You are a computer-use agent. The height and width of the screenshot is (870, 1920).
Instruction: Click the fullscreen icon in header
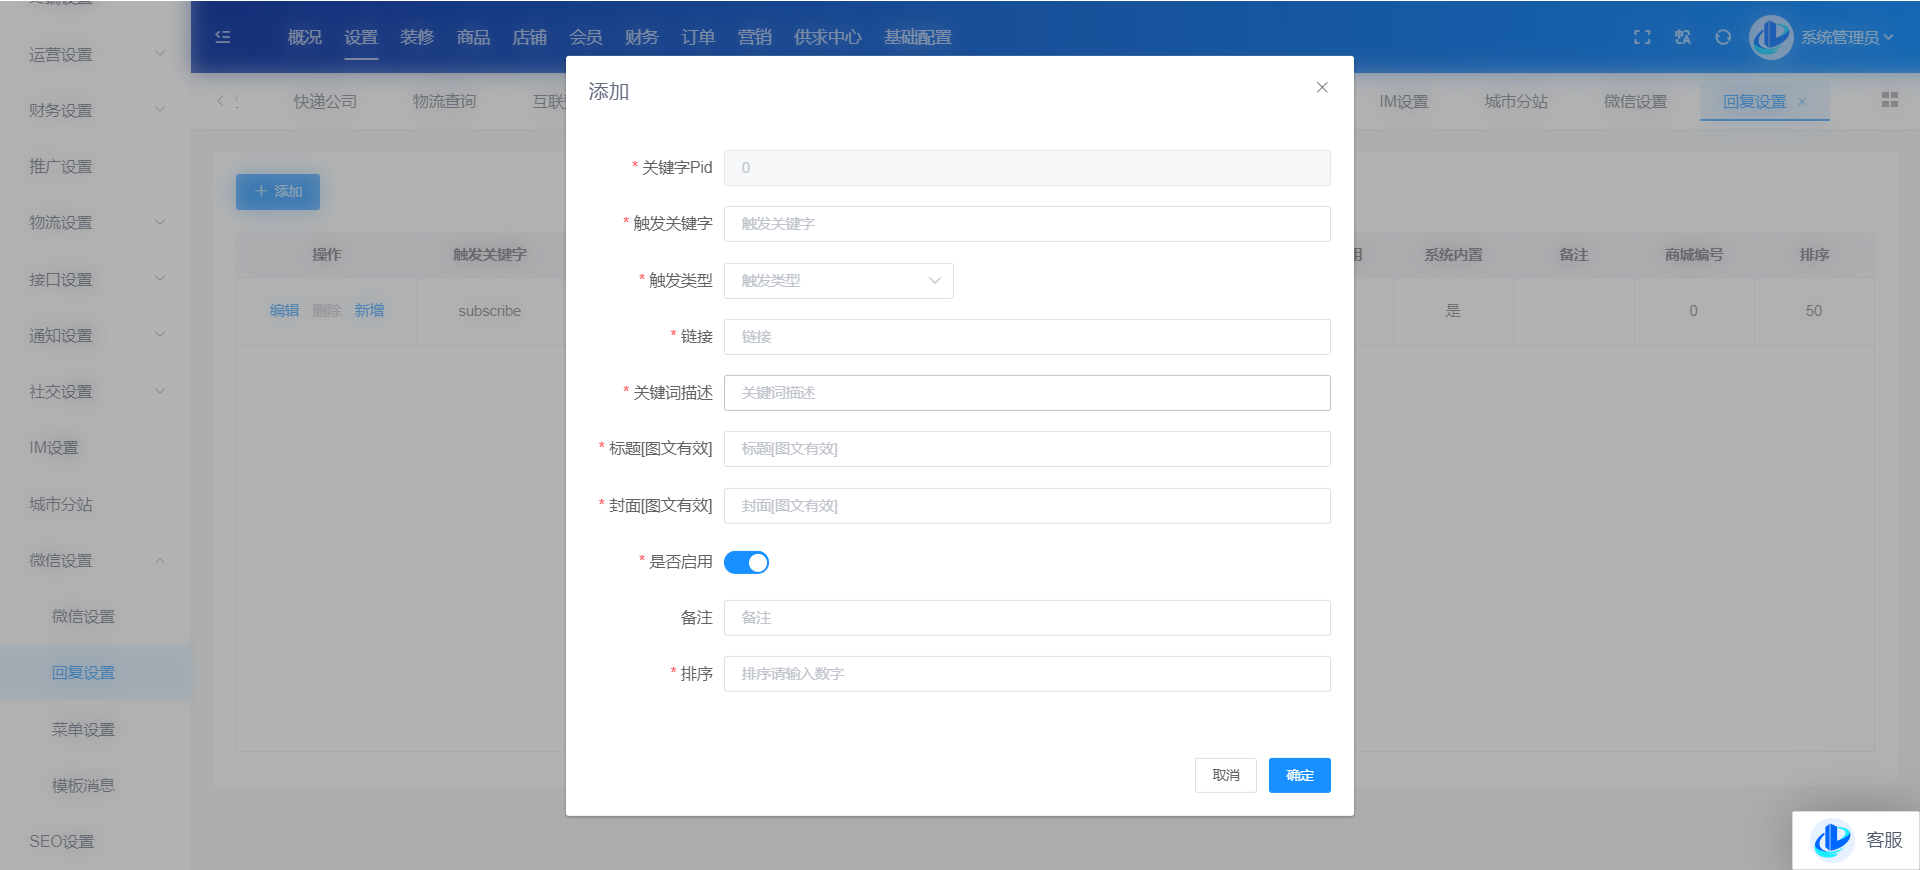1642,37
